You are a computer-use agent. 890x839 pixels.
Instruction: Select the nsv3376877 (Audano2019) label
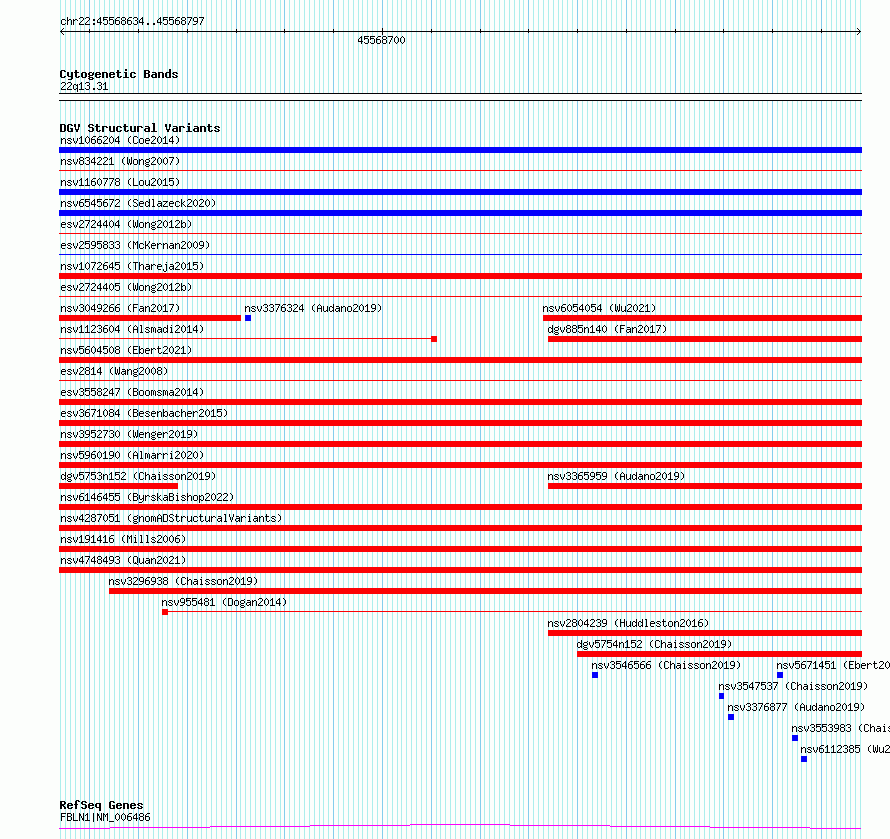796,707
